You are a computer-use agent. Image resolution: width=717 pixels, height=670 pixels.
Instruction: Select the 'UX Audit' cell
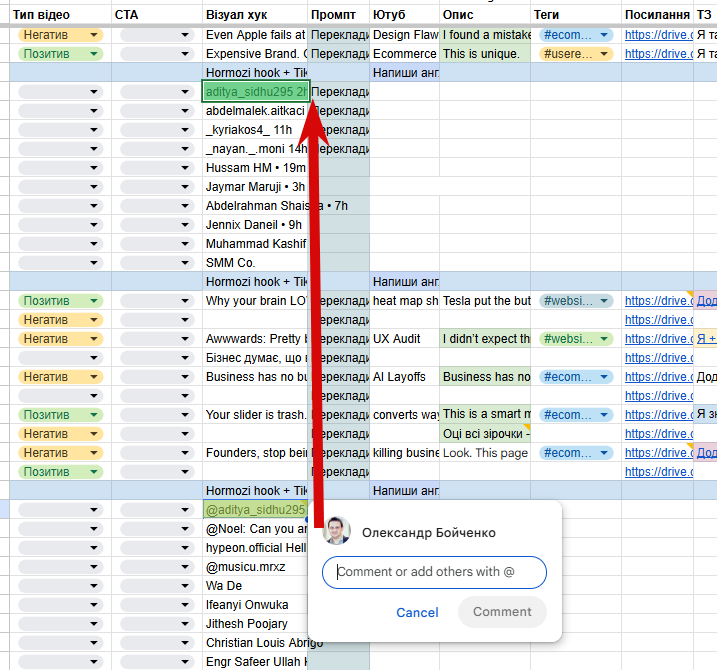pos(404,339)
